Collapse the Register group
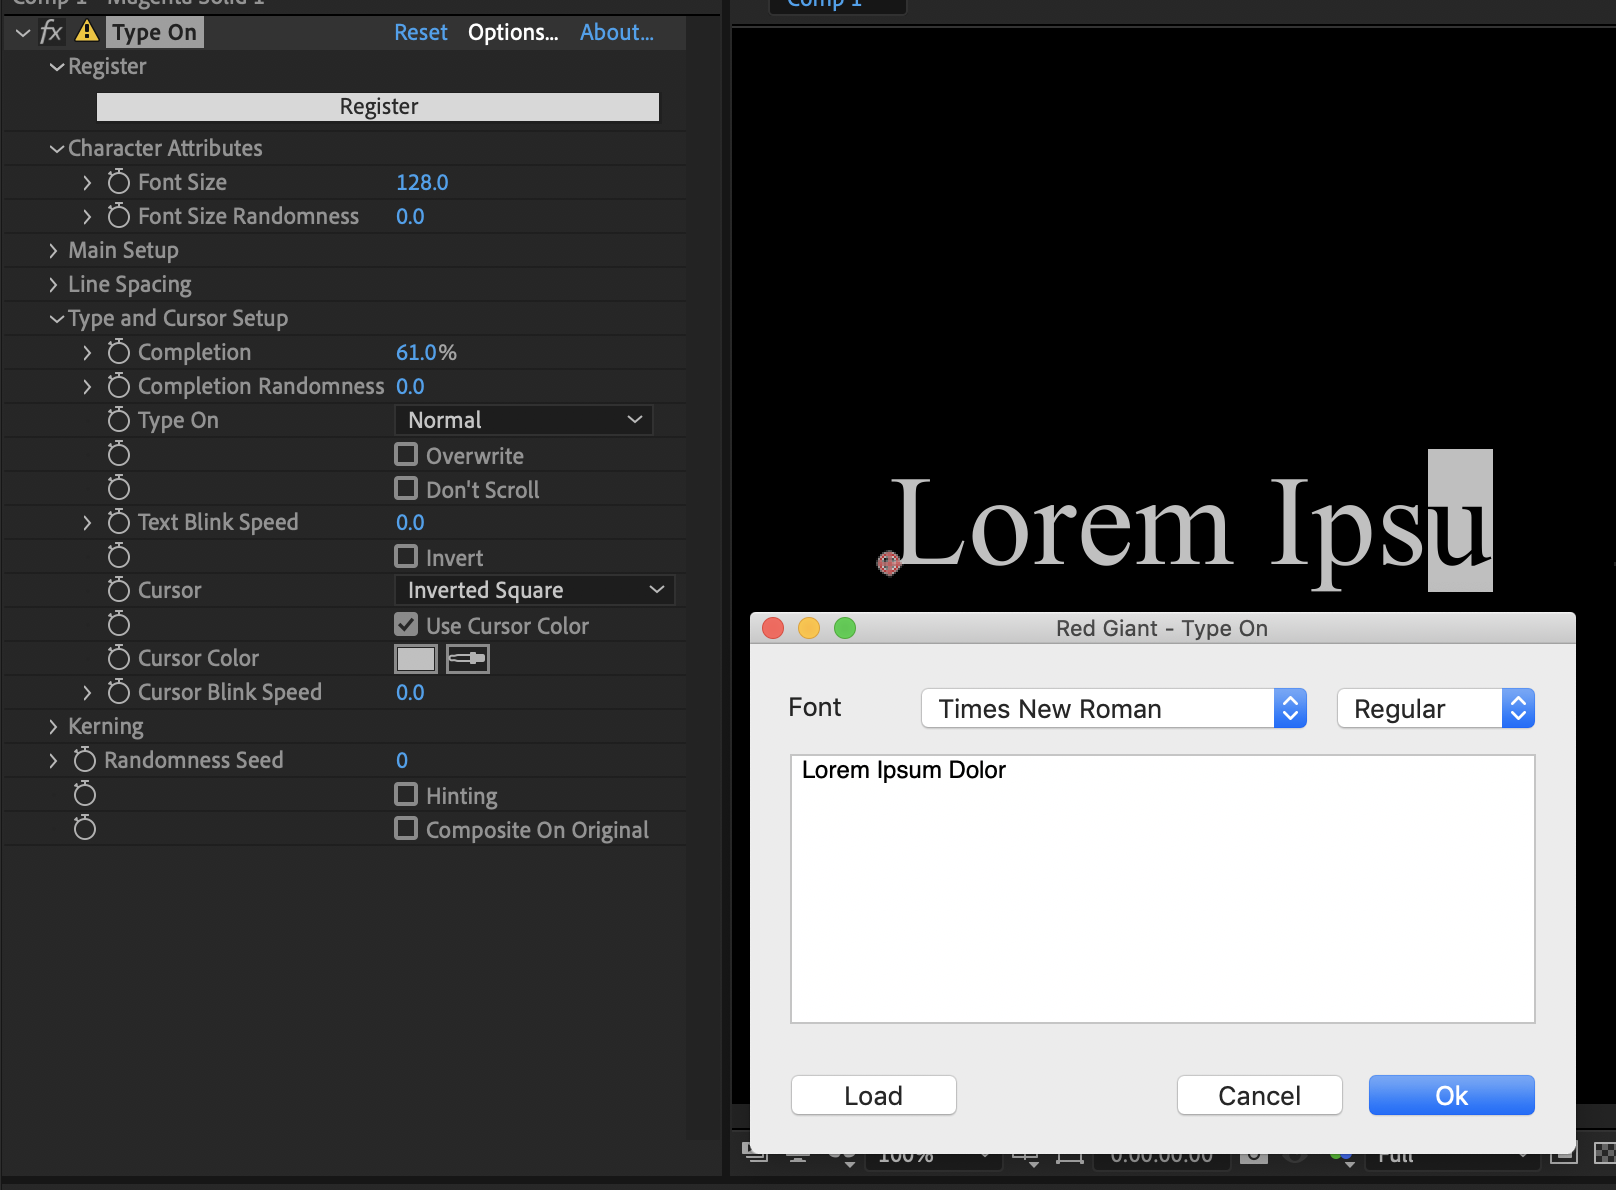The width and height of the screenshot is (1616, 1190). tap(56, 67)
